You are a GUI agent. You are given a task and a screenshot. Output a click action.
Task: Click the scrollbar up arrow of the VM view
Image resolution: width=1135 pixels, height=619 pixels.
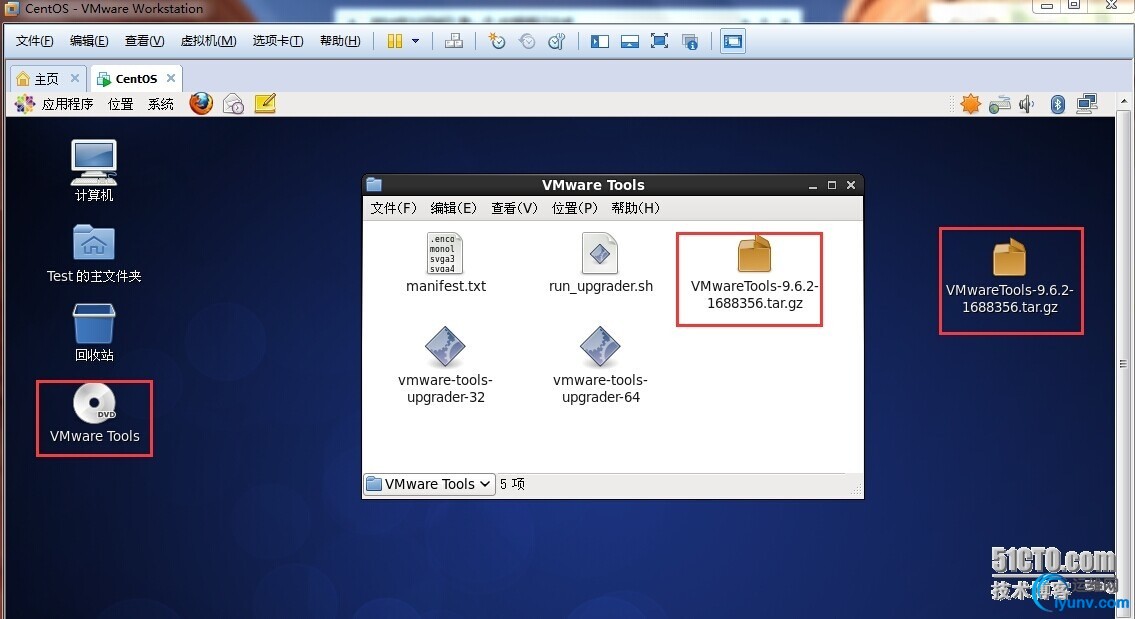tap(1123, 101)
